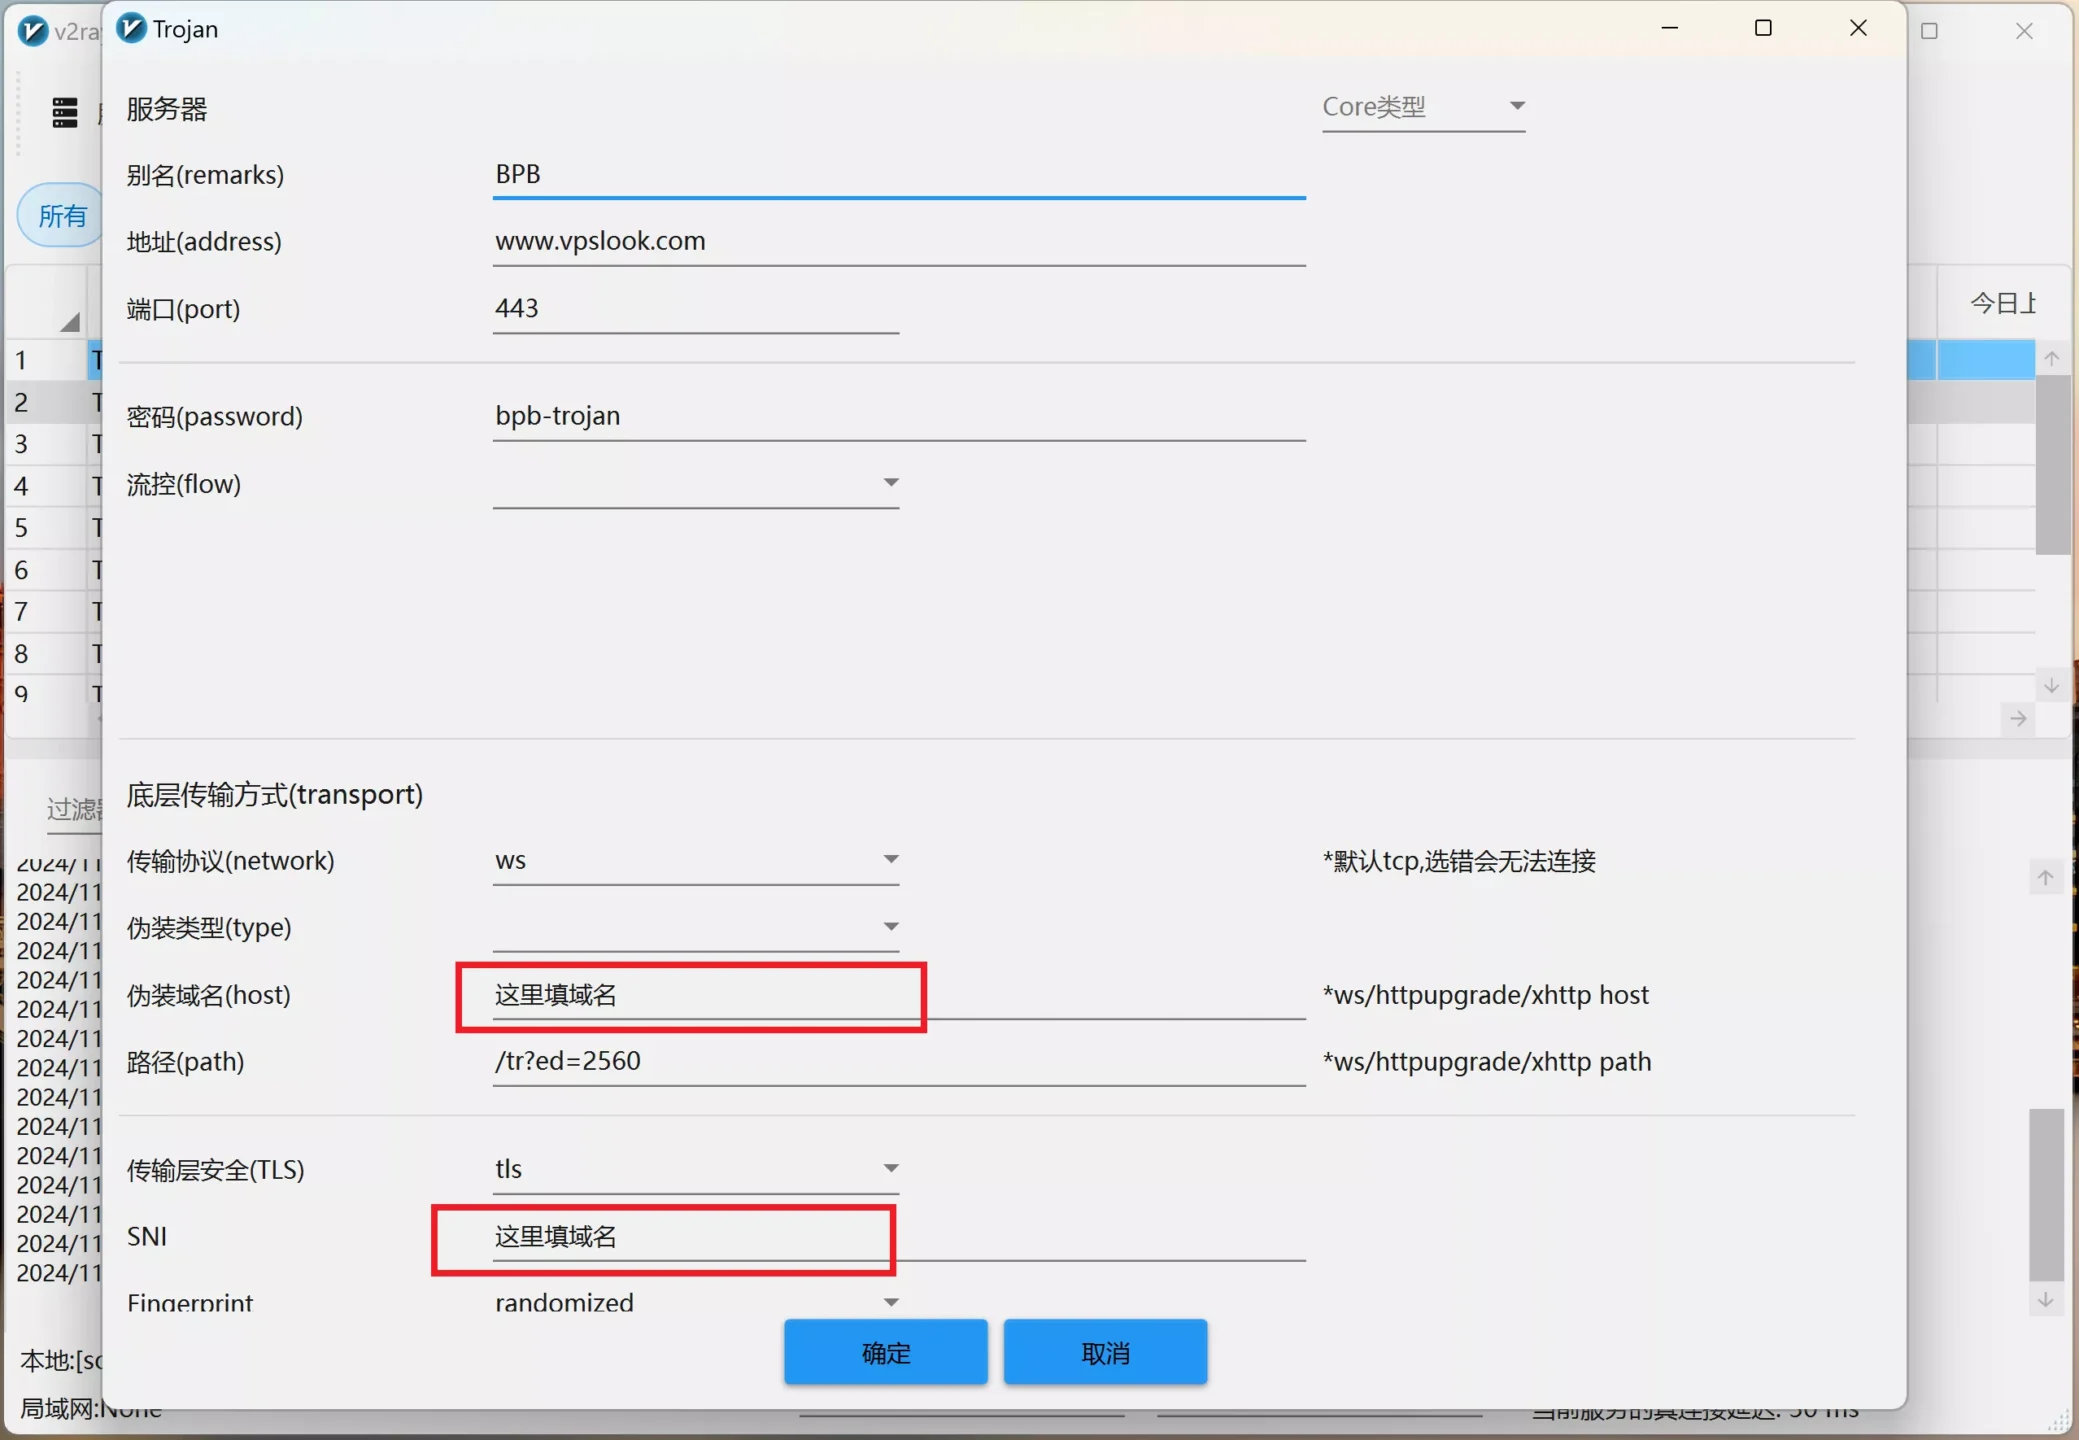This screenshot has width=2079, height=1440.
Task: Click the dialog vertical scrollbar thumb
Action: coord(2046,1195)
